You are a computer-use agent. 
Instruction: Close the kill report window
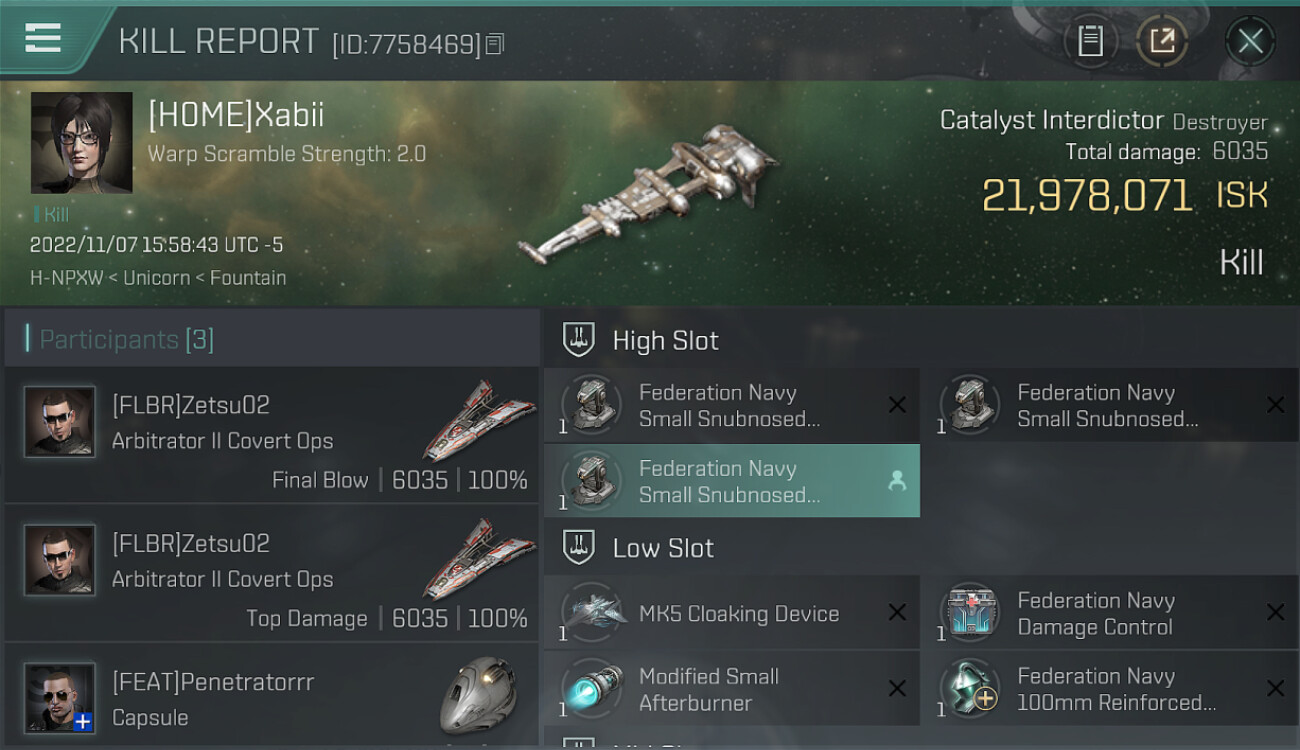1250,41
